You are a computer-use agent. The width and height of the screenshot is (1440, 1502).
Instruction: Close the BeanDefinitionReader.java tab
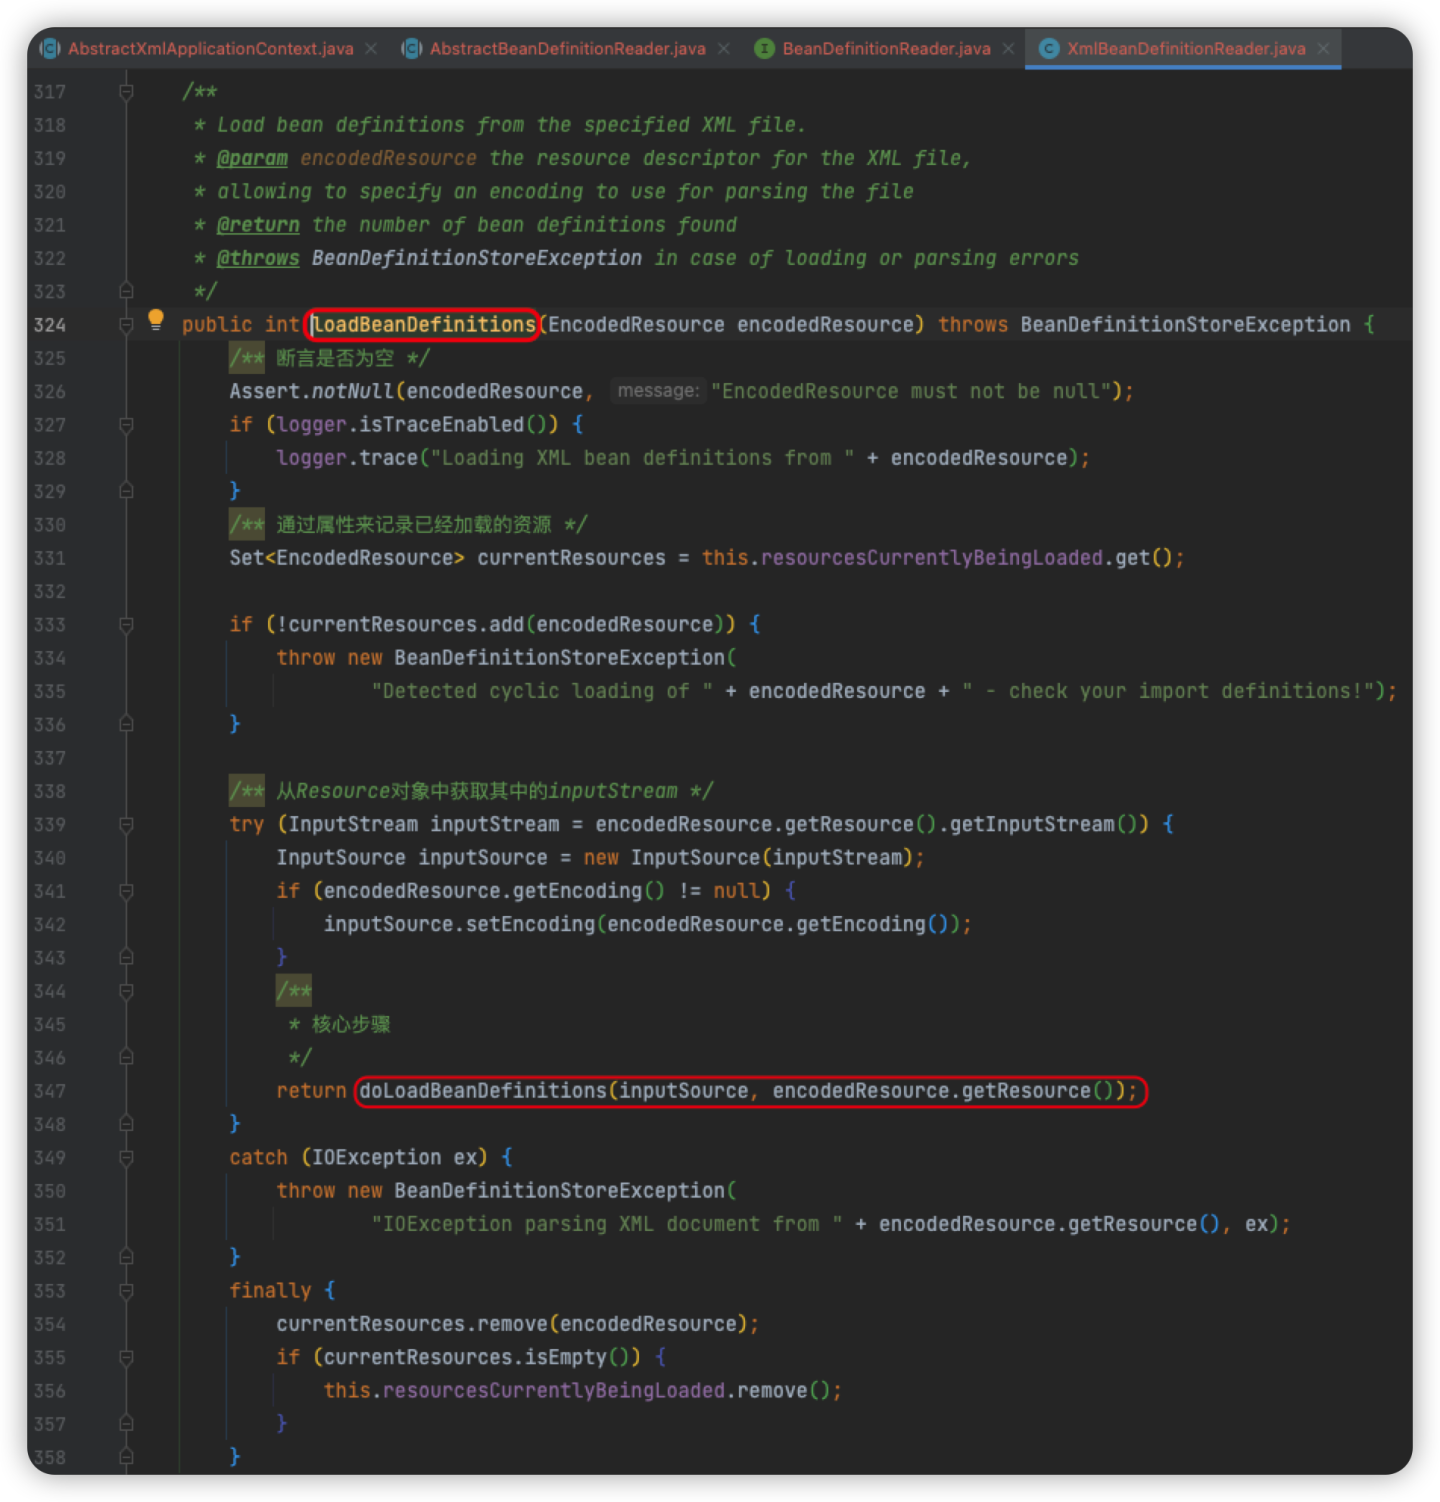point(1008,49)
